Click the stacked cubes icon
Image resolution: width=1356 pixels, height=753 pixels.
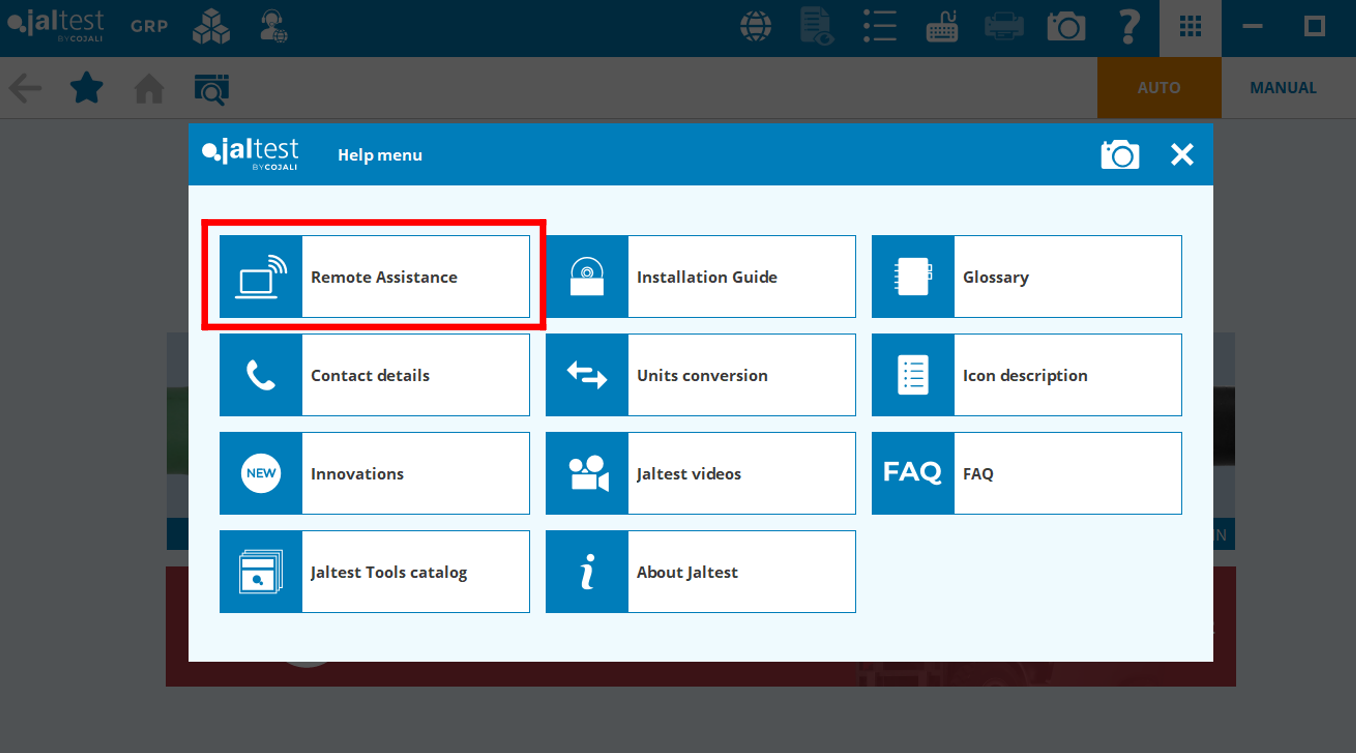211,26
